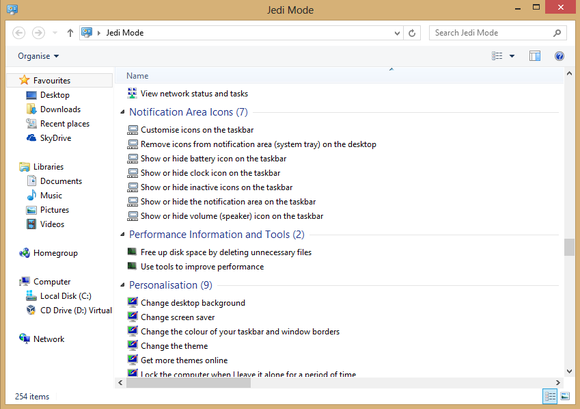Open the recent locations dropdown arrow

(55, 33)
